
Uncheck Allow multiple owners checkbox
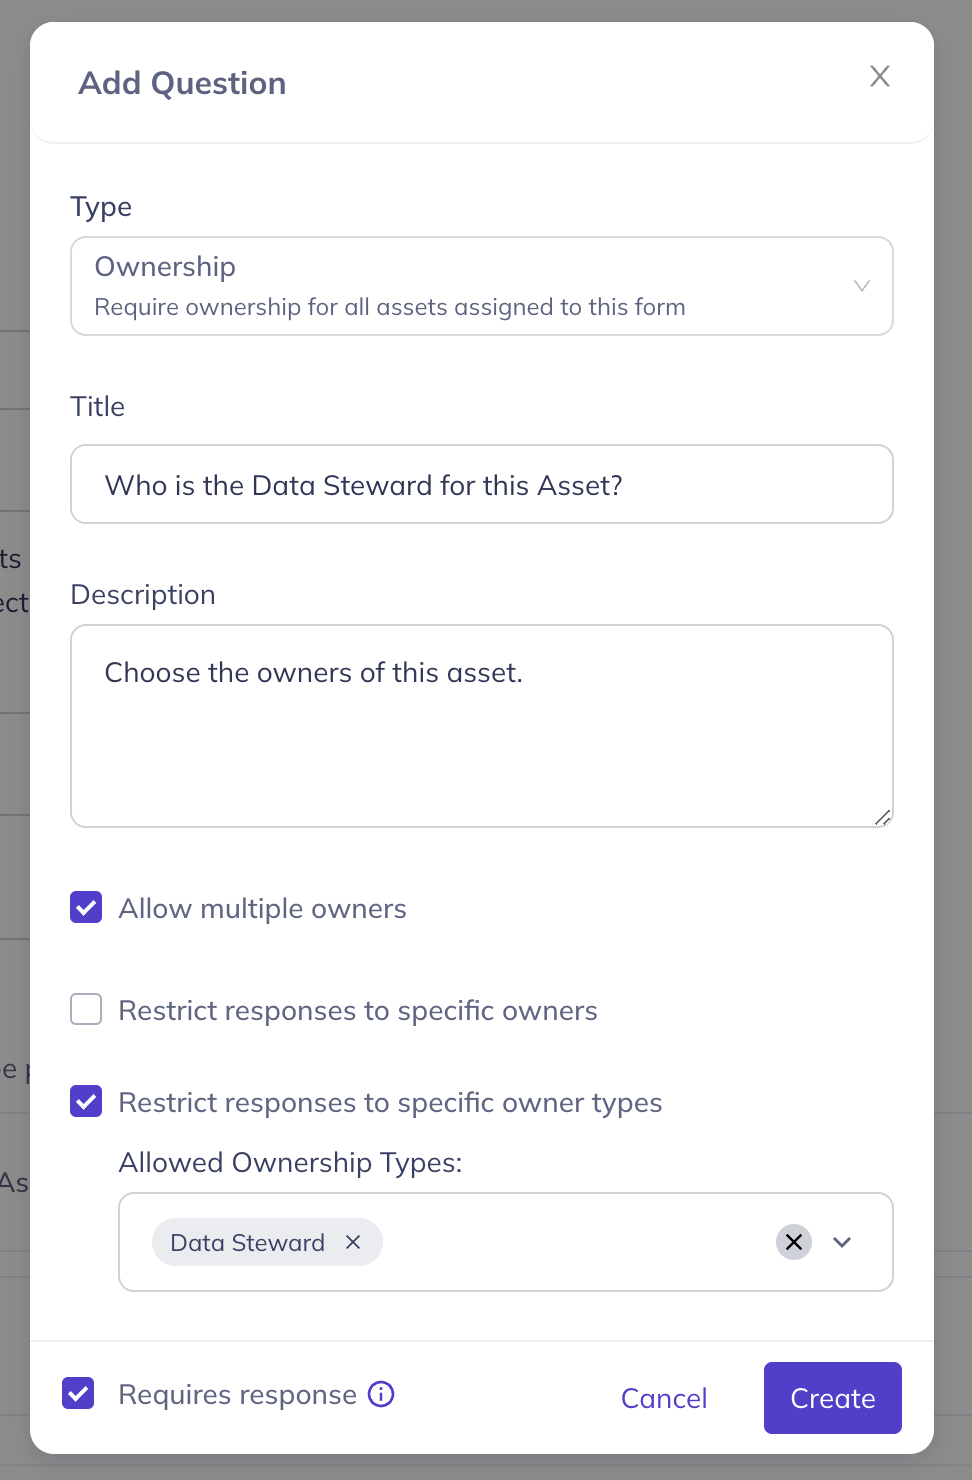click(x=86, y=908)
